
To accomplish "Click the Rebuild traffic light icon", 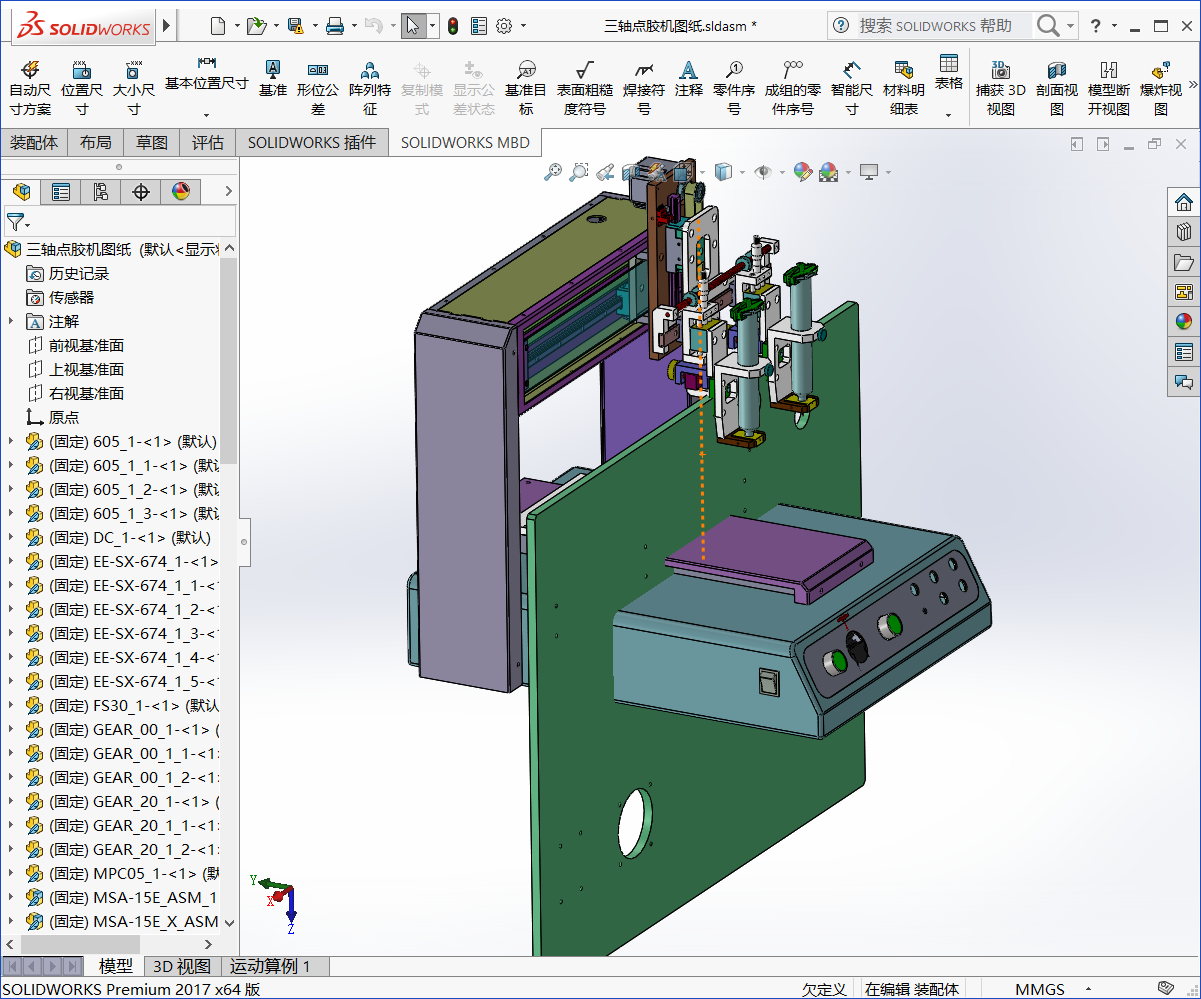I will [453, 26].
